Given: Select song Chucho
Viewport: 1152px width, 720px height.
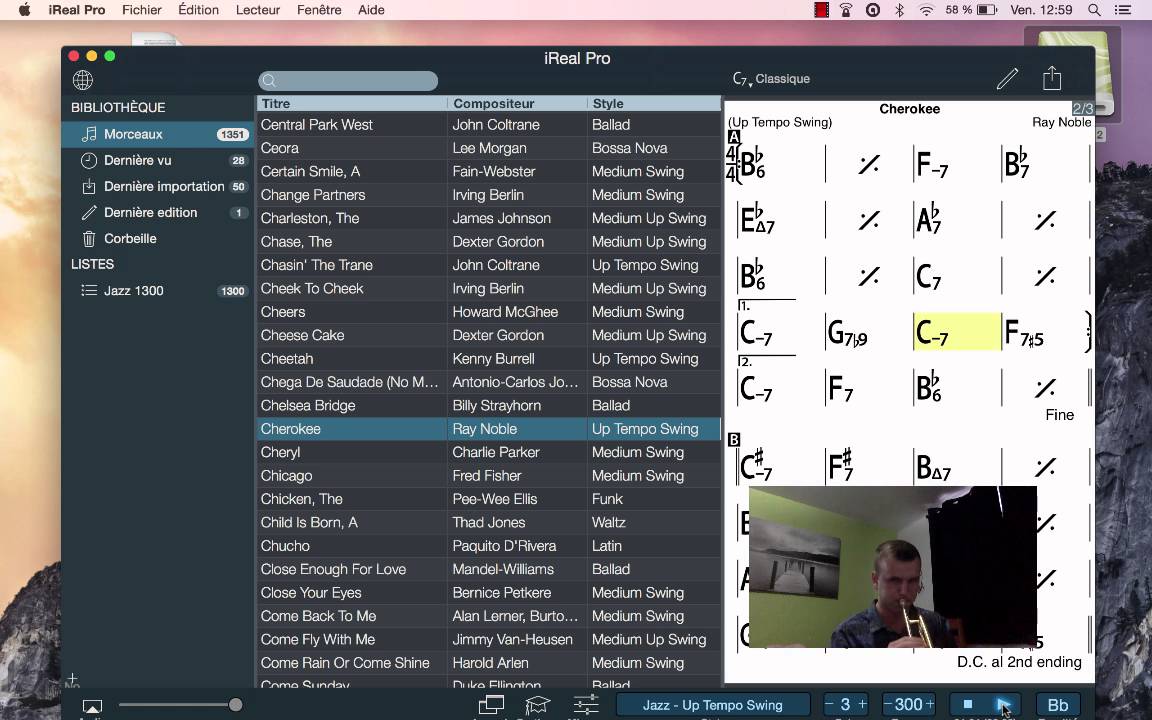Looking at the screenshot, I should pos(489,546).
